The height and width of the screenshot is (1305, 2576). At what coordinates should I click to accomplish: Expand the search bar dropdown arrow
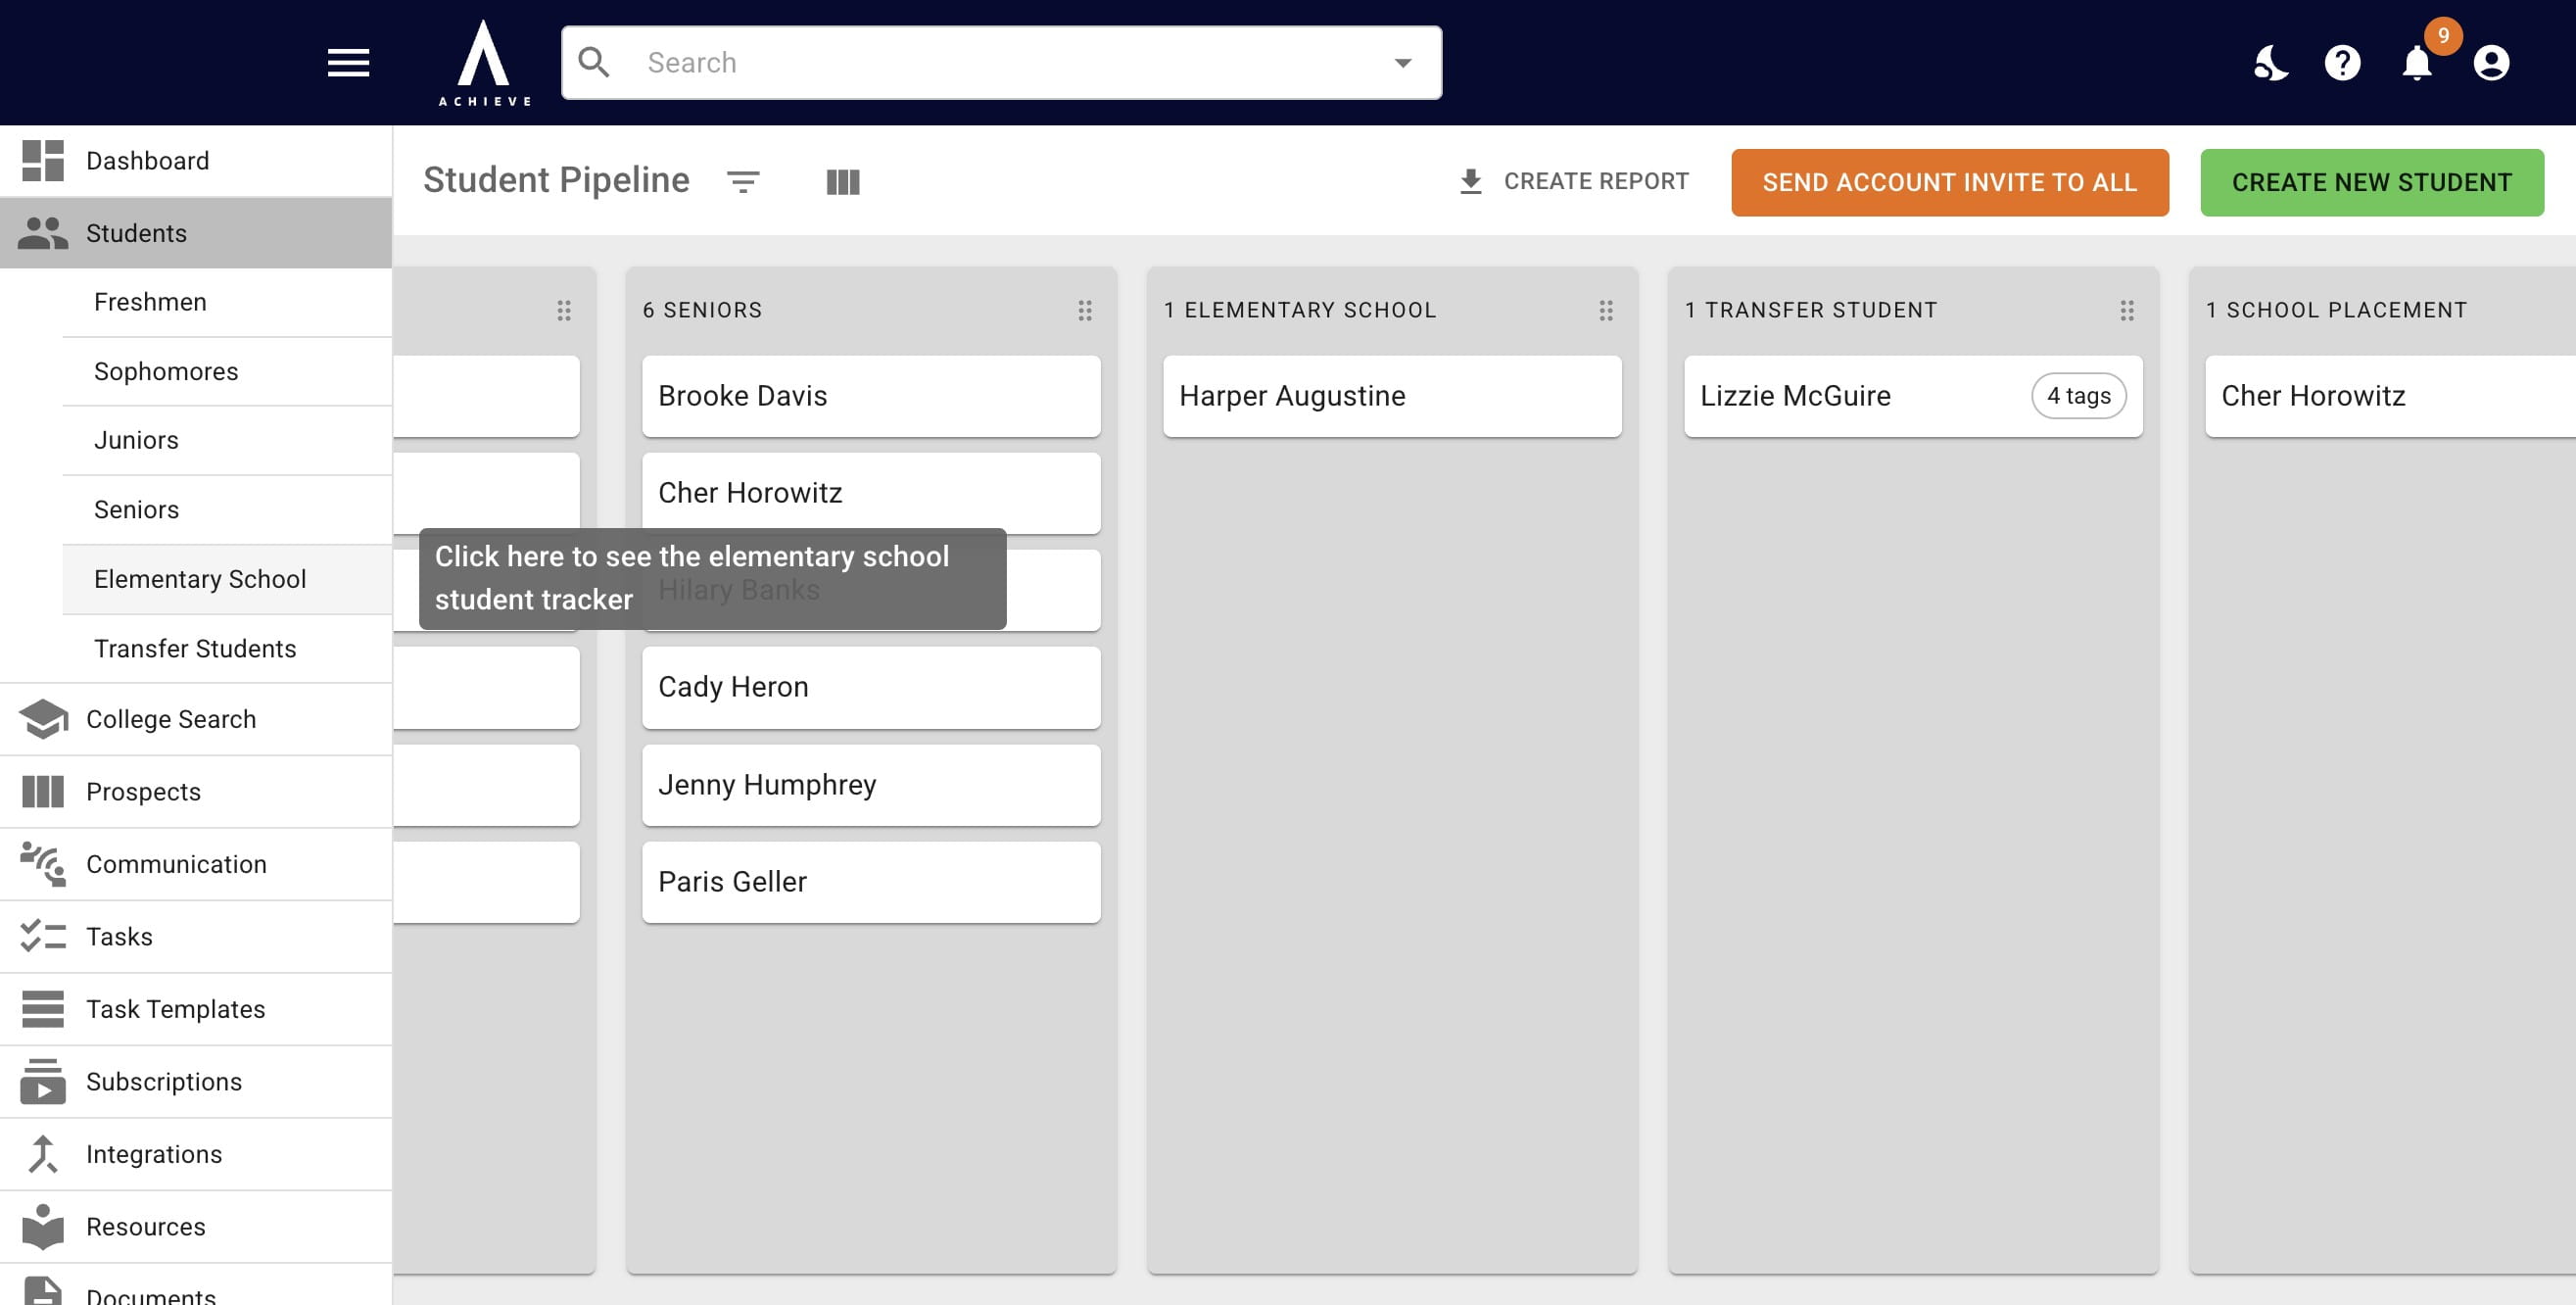tap(1403, 63)
